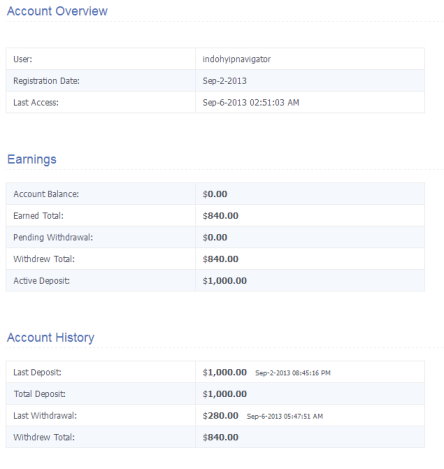The height and width of the screenshot is (469, 444).
Task: Select the $0.00 Account Balance value
Action: pos(215,194)
